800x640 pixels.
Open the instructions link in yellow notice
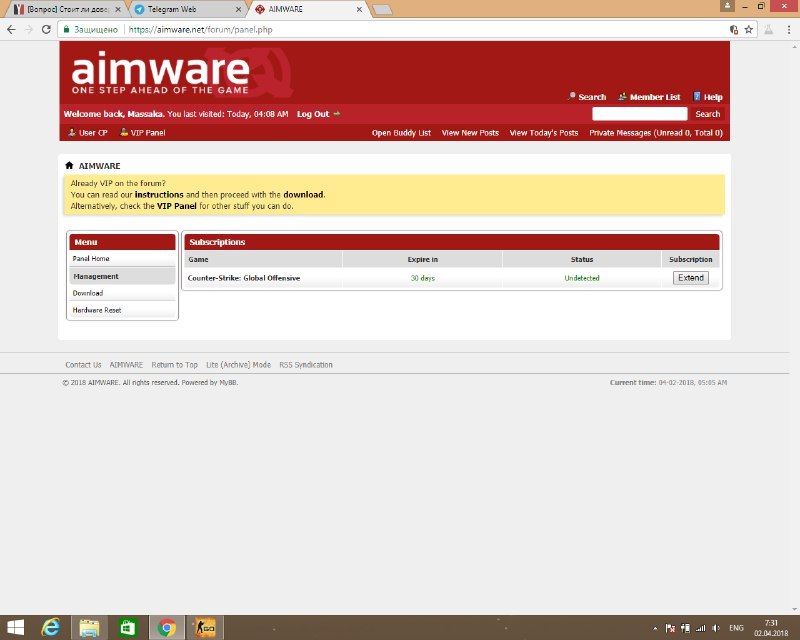tap(159, 194)
